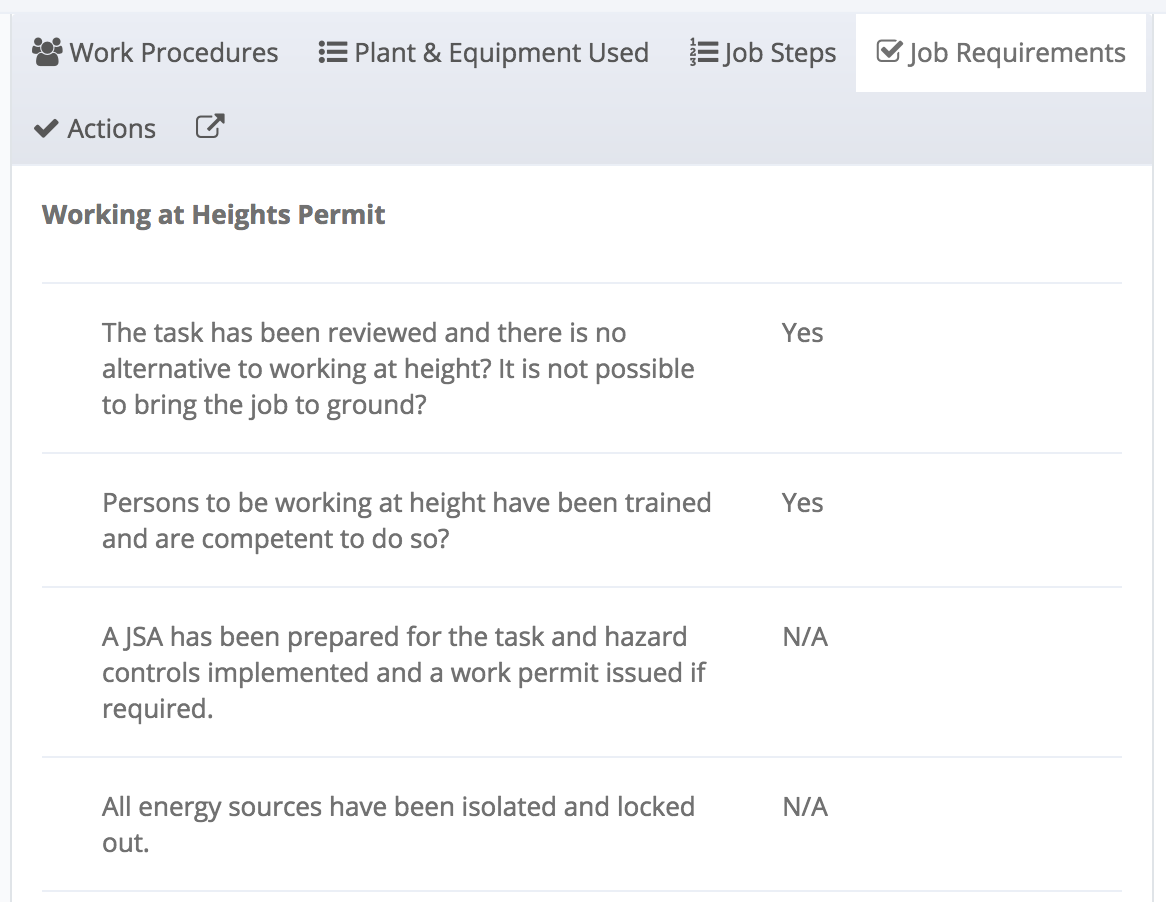Click Yes answer for task reviewed question

click(x=802, y=333)
